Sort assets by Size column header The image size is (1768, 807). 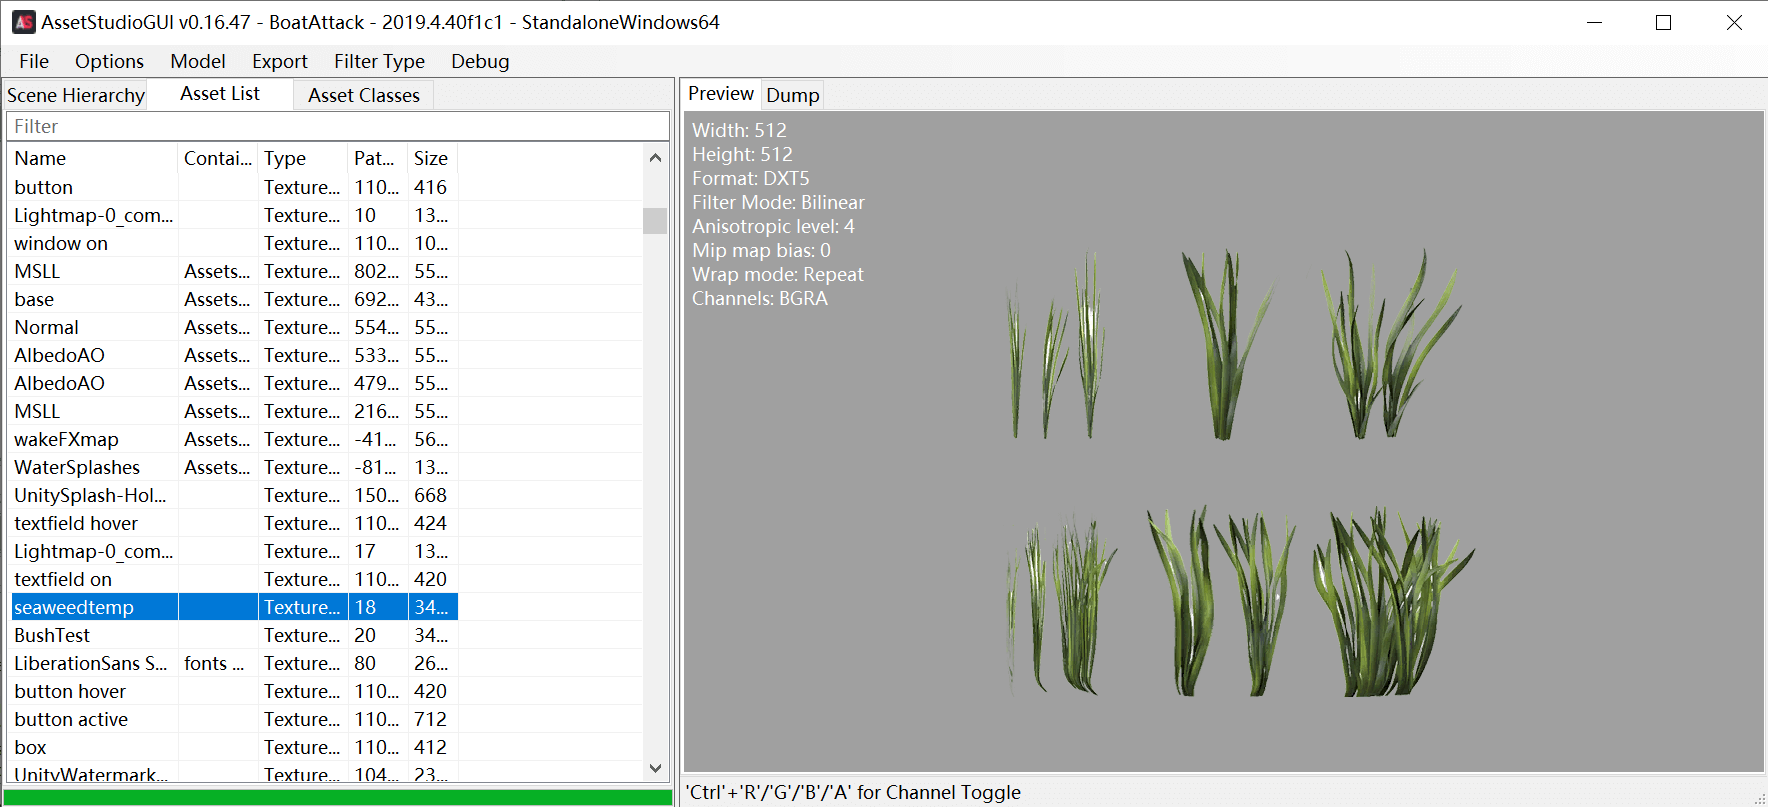(x=431, y=158)
